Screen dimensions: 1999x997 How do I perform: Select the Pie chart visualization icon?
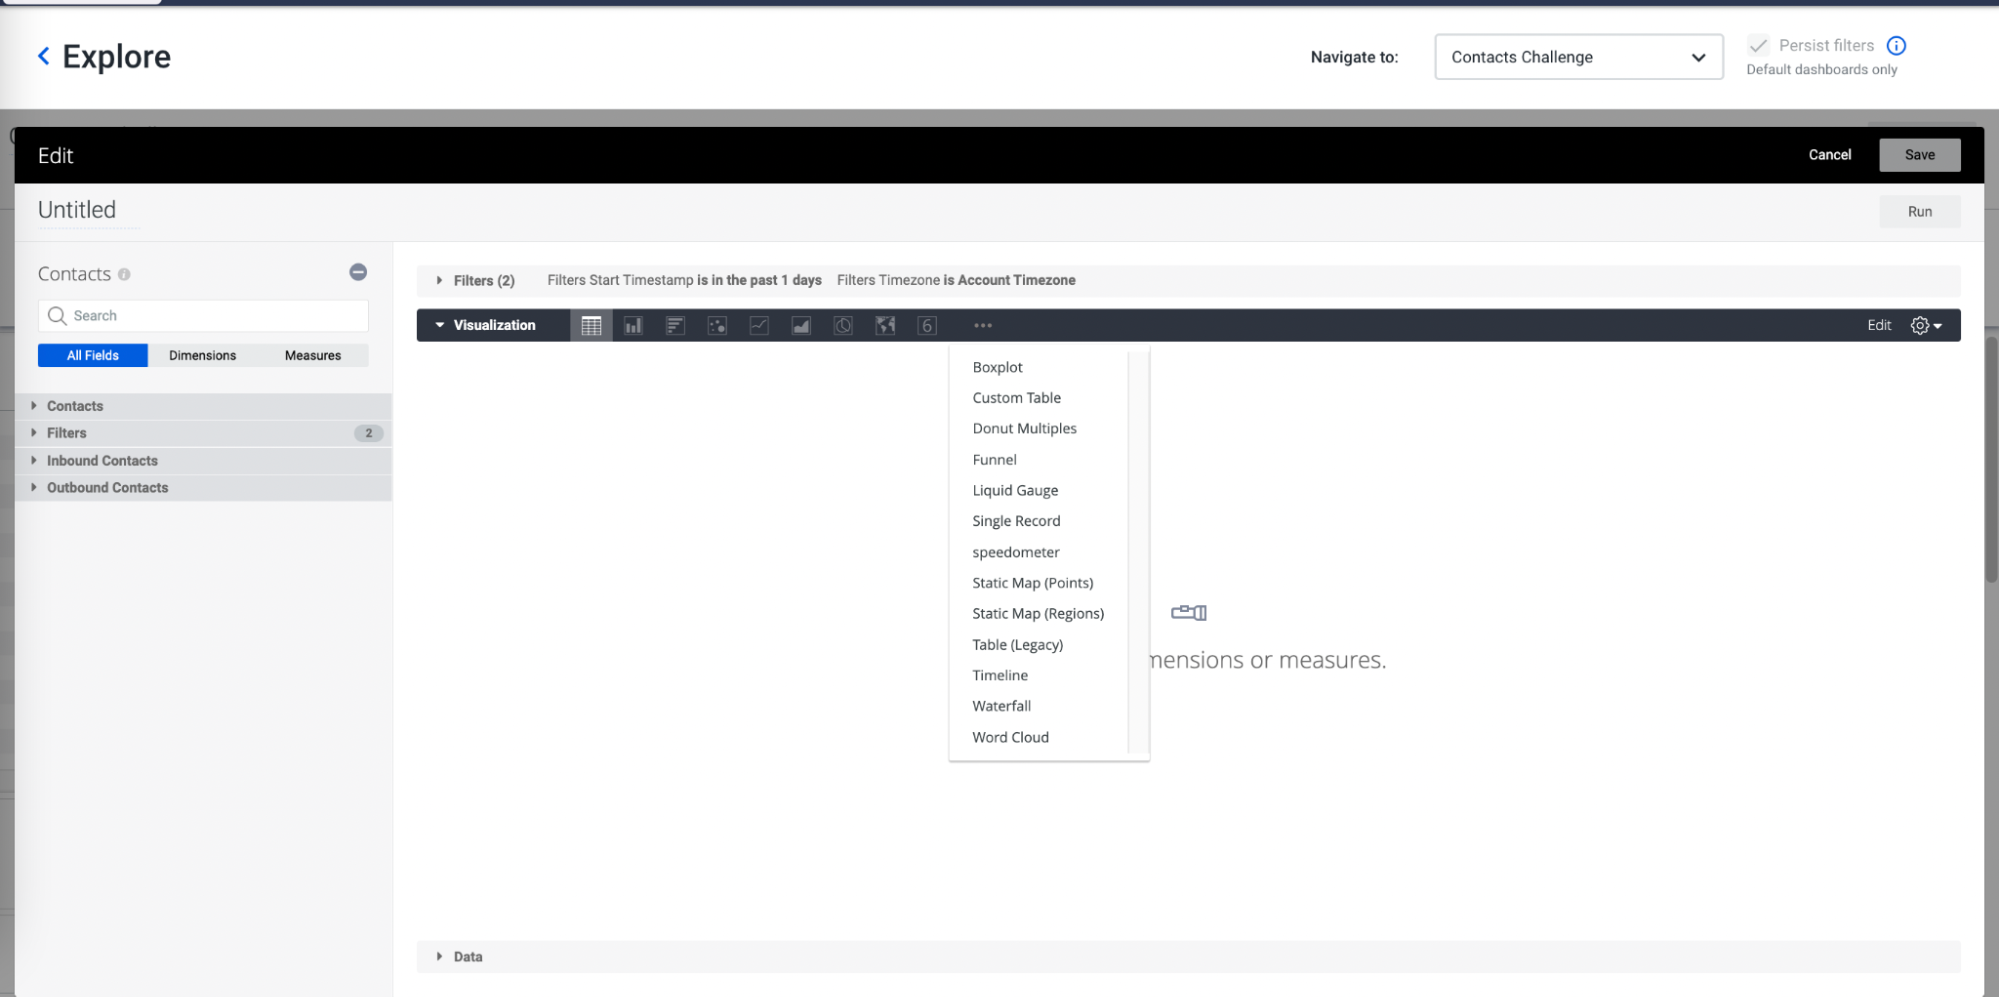coord(843,325)
